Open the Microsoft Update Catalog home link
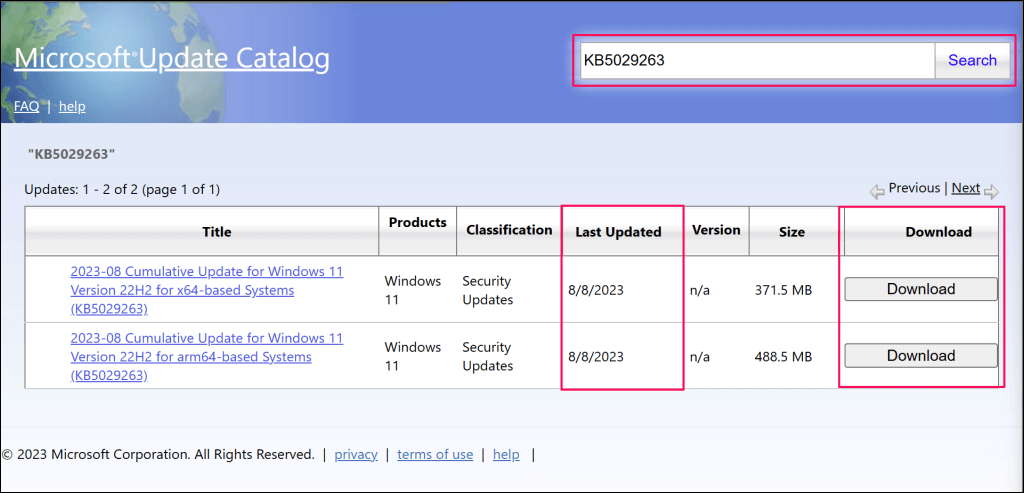 pyautogui.click(x=171, y=59)
